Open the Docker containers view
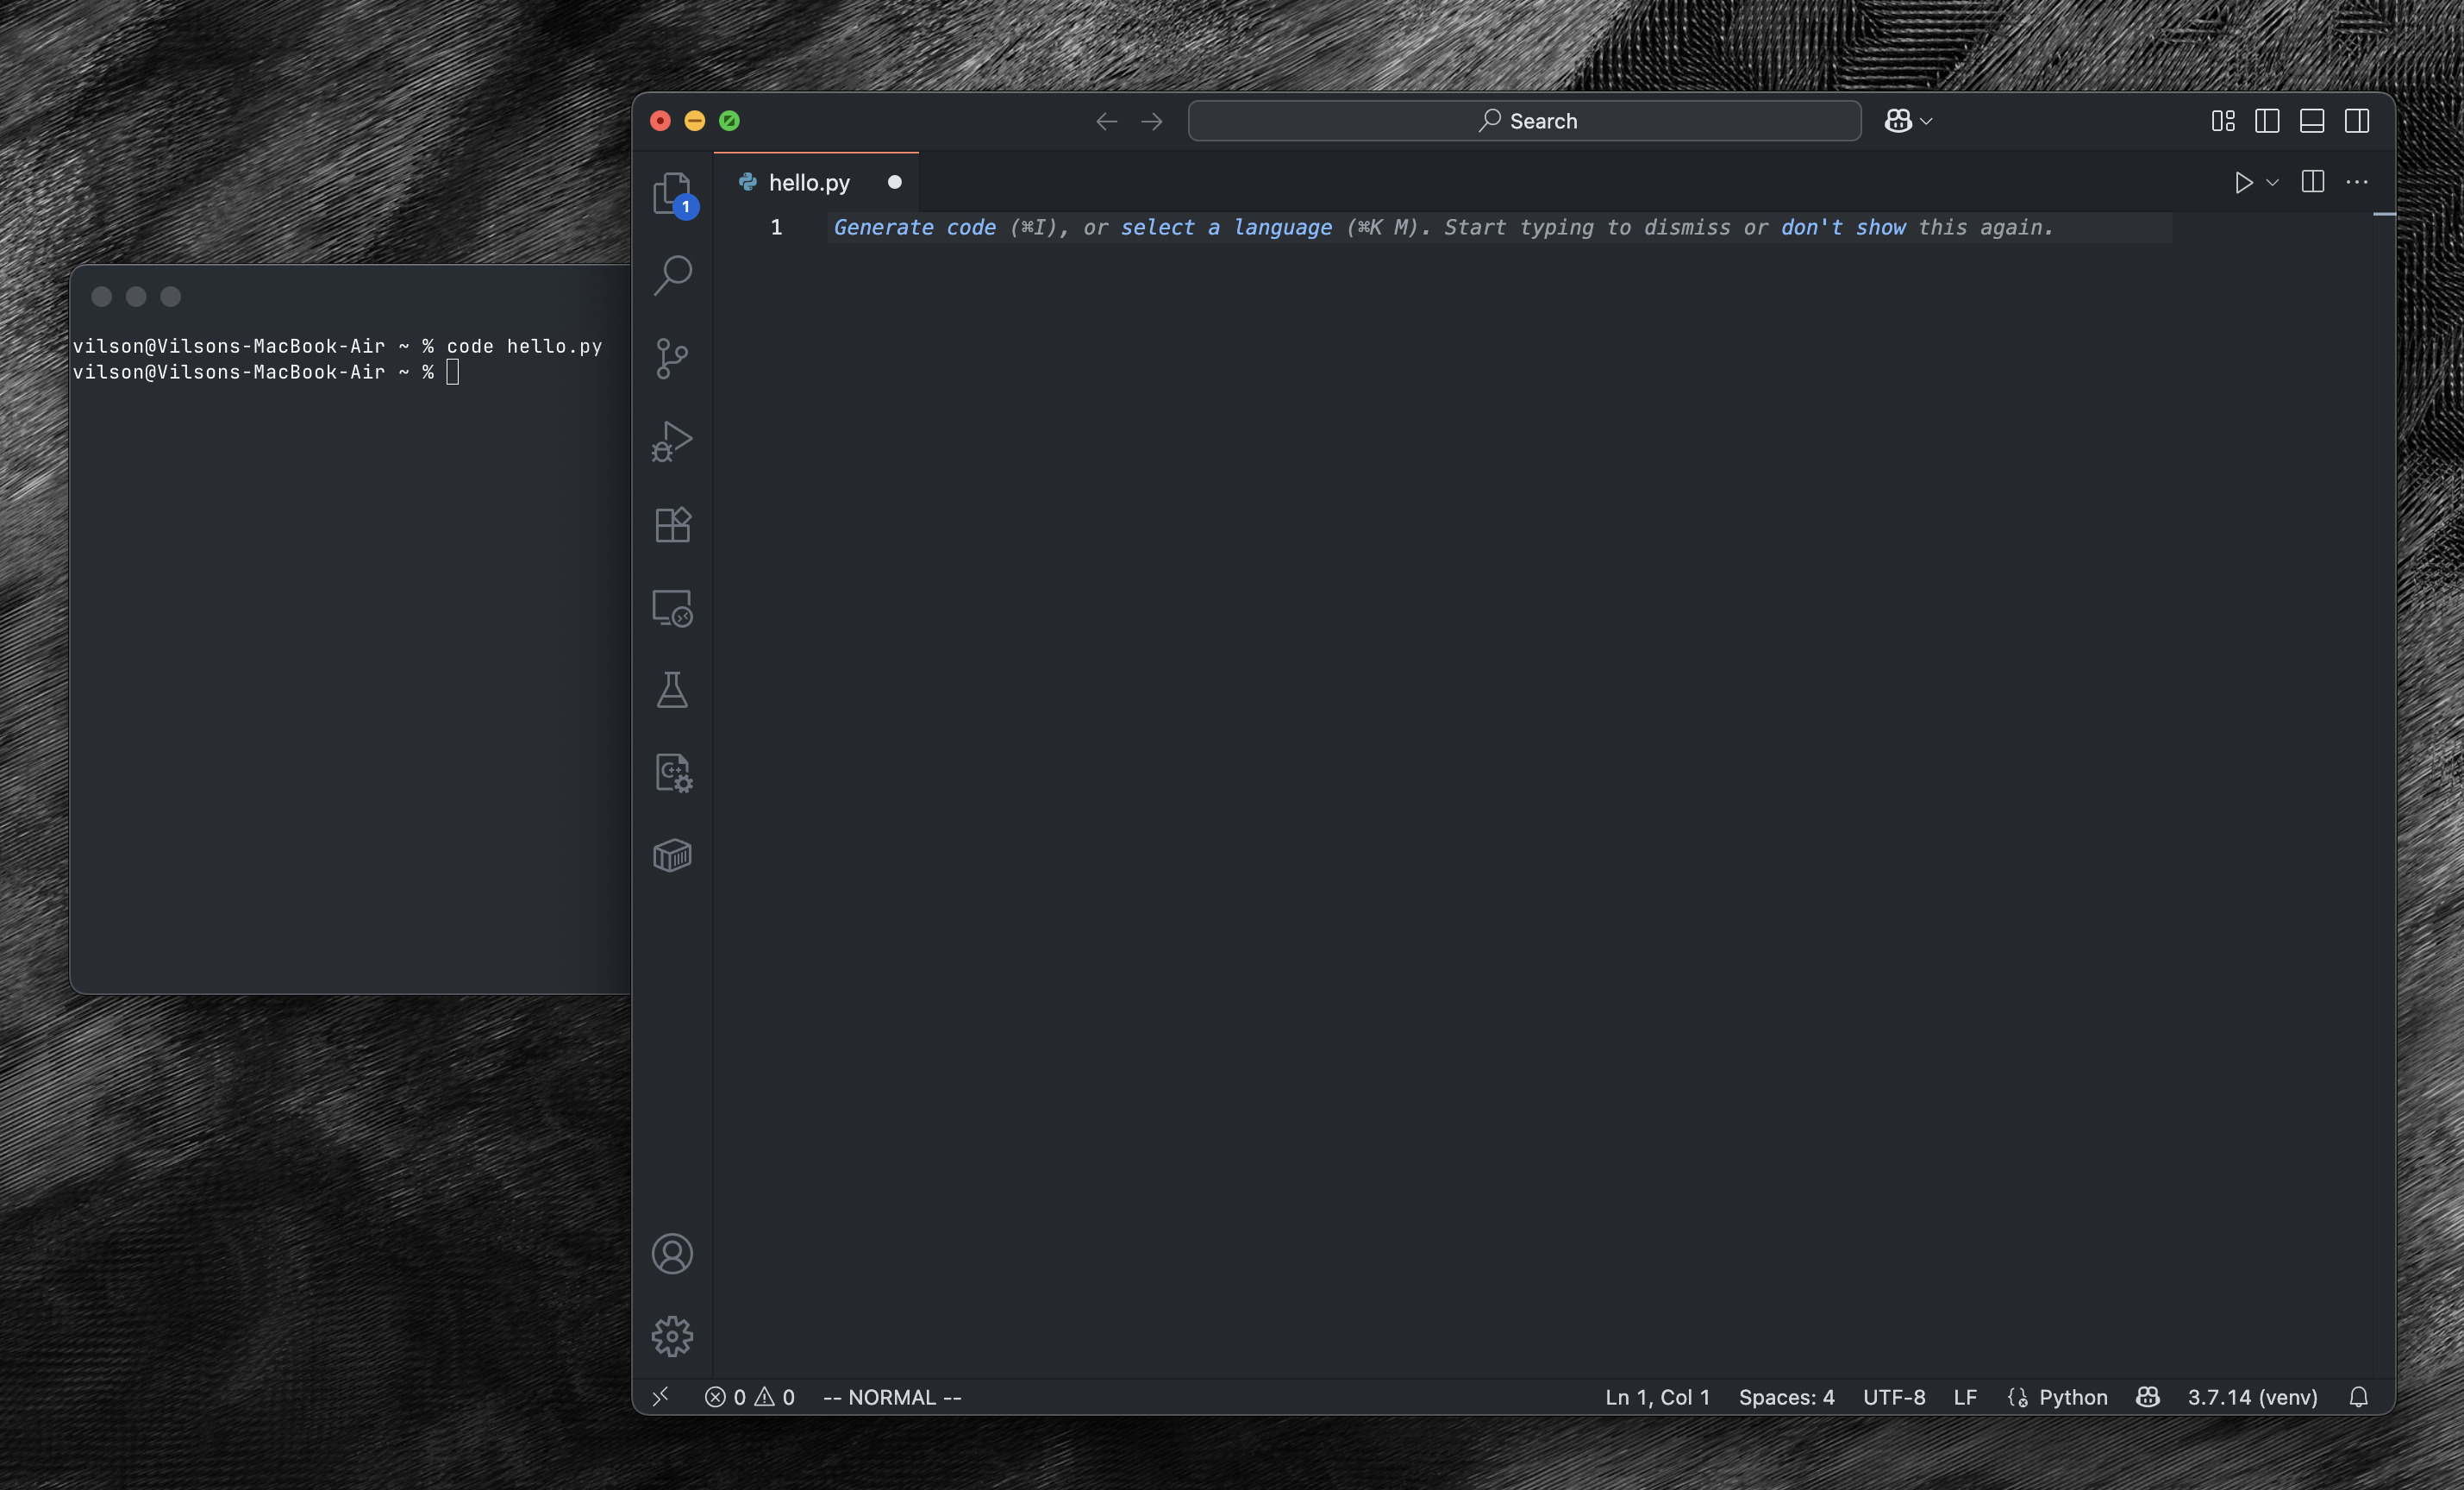Screen dimensions: 2464x1490 point(672,855)
